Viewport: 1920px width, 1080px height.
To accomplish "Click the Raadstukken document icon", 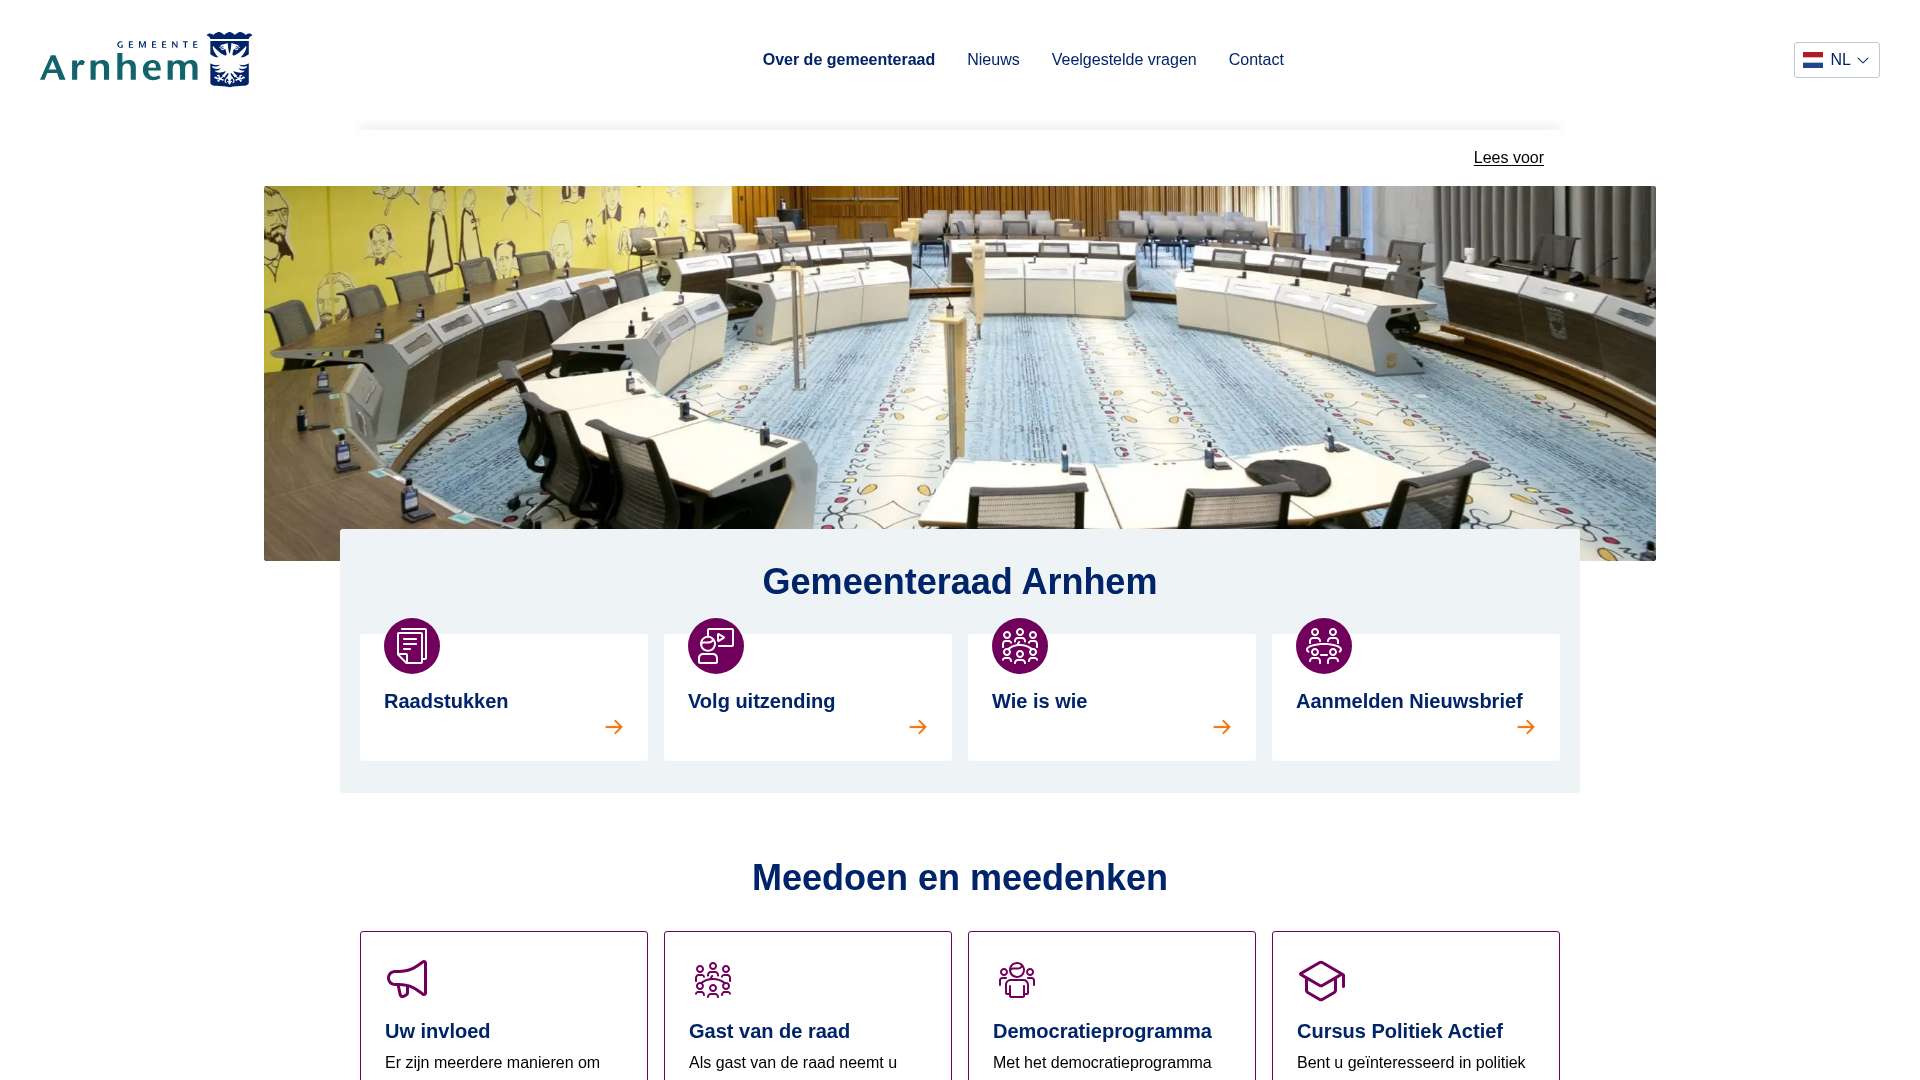I will (x=412, y=646).
